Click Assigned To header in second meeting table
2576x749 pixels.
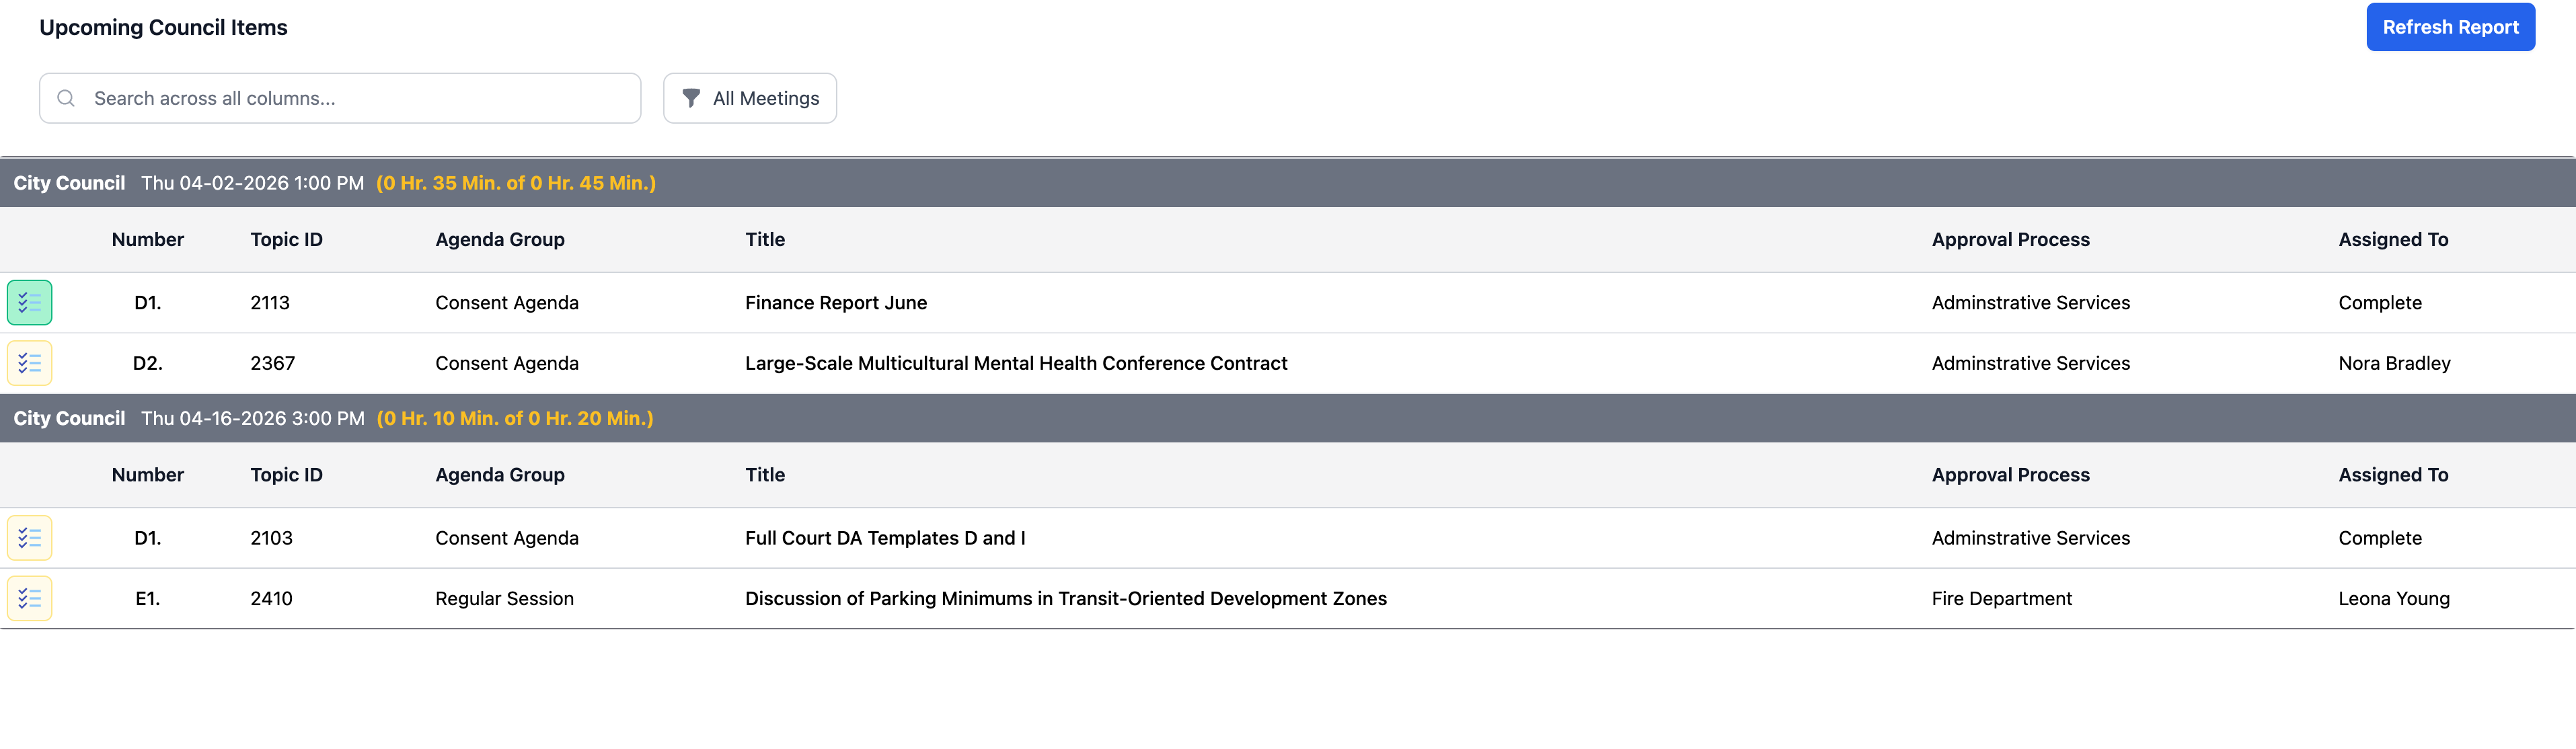click(2392, 475)
